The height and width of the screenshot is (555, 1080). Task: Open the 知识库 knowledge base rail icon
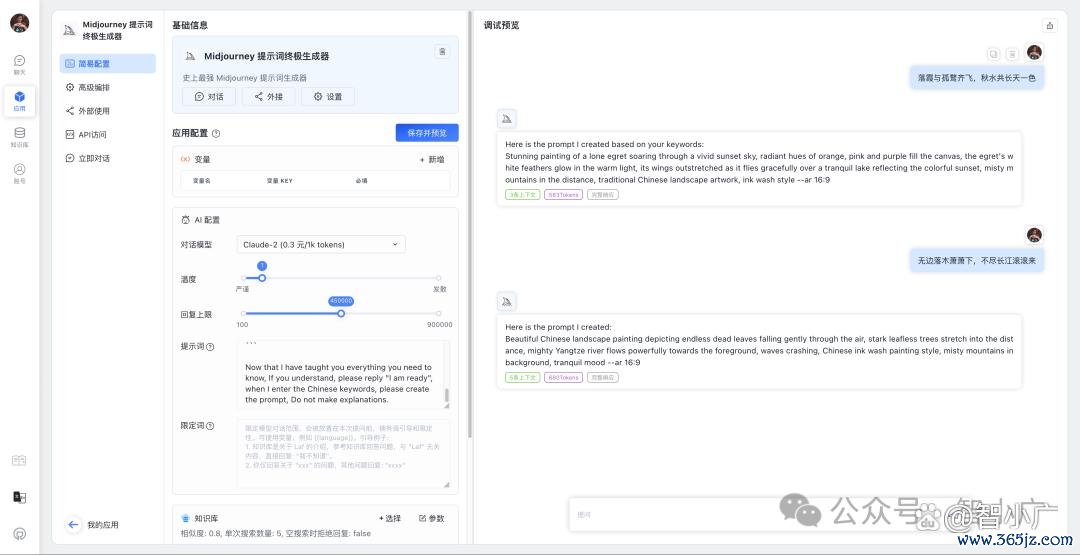tap(19, 137)
